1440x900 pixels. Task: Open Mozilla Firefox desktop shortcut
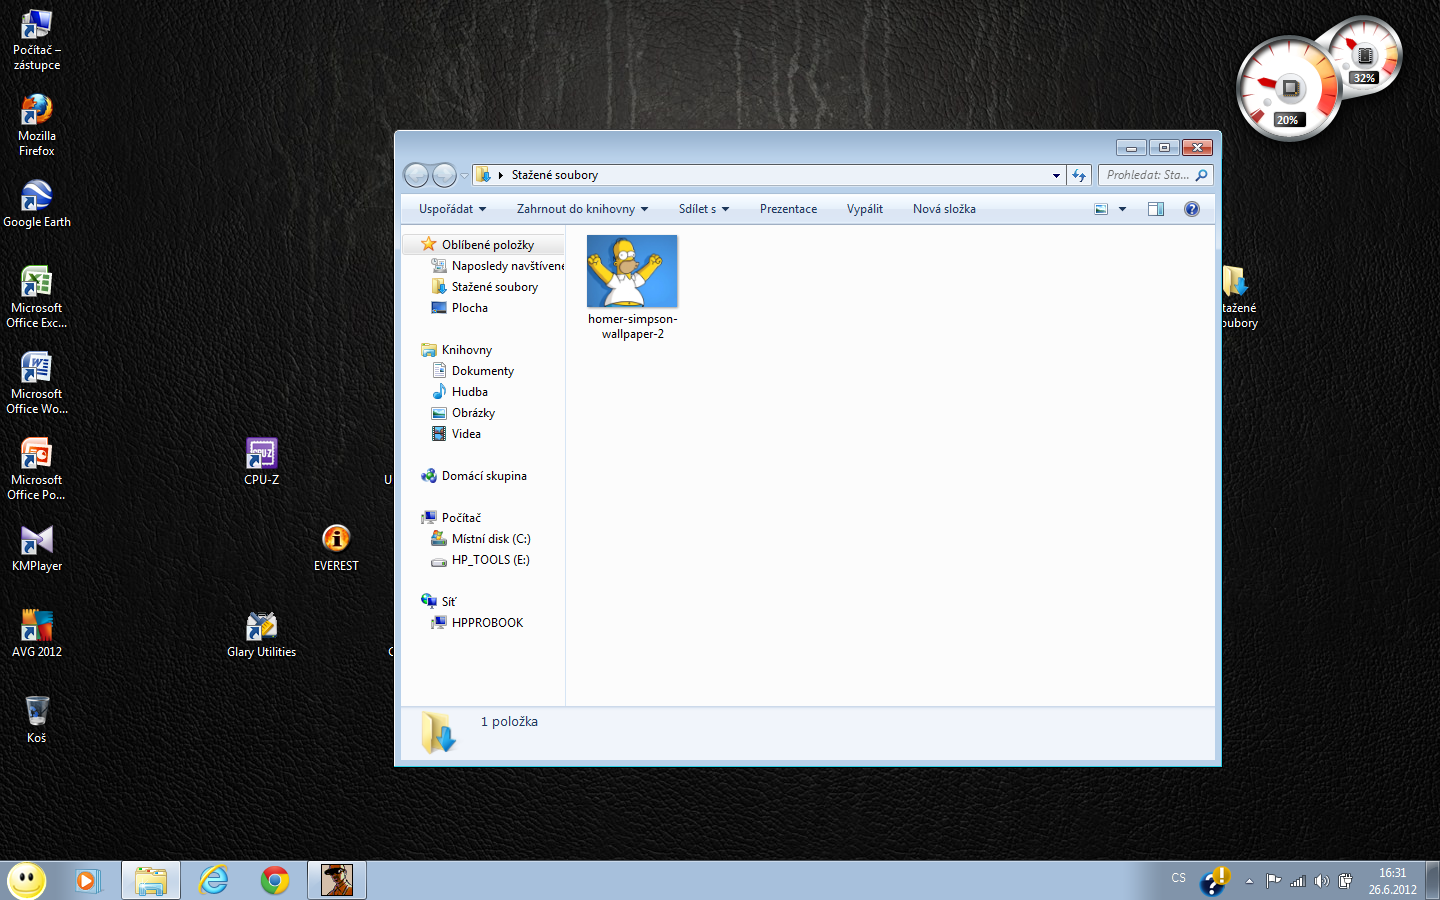click(37, 125)
